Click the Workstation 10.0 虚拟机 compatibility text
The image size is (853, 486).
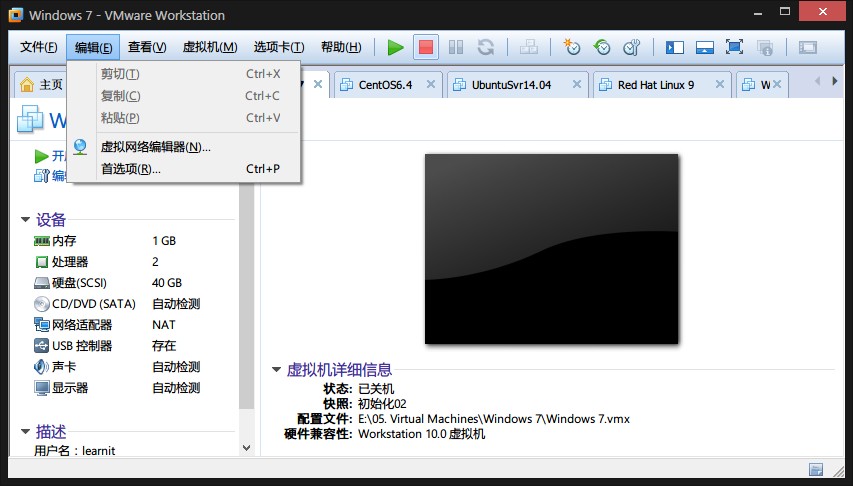[x=422, y=434]
